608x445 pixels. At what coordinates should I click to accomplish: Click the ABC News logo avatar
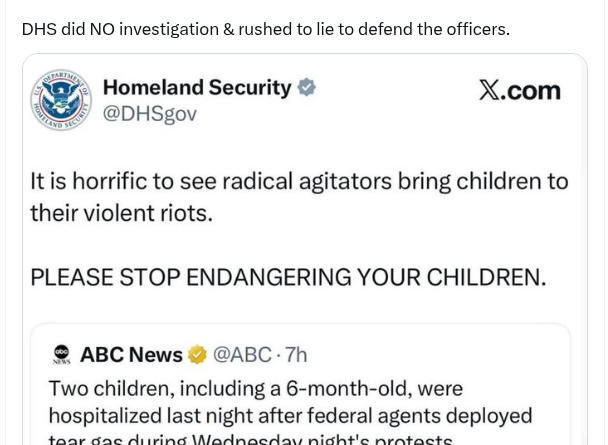62,354
